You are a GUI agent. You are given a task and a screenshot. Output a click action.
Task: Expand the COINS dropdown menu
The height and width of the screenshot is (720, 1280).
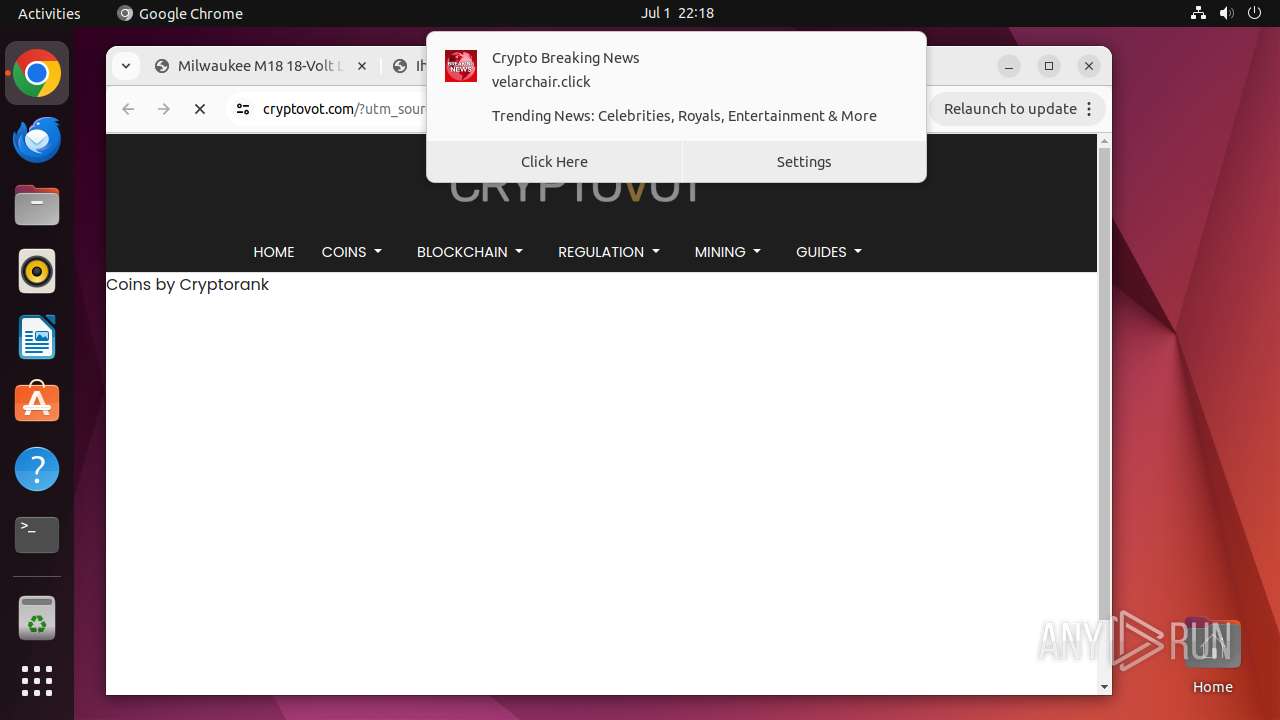click(x=352, y=252)
